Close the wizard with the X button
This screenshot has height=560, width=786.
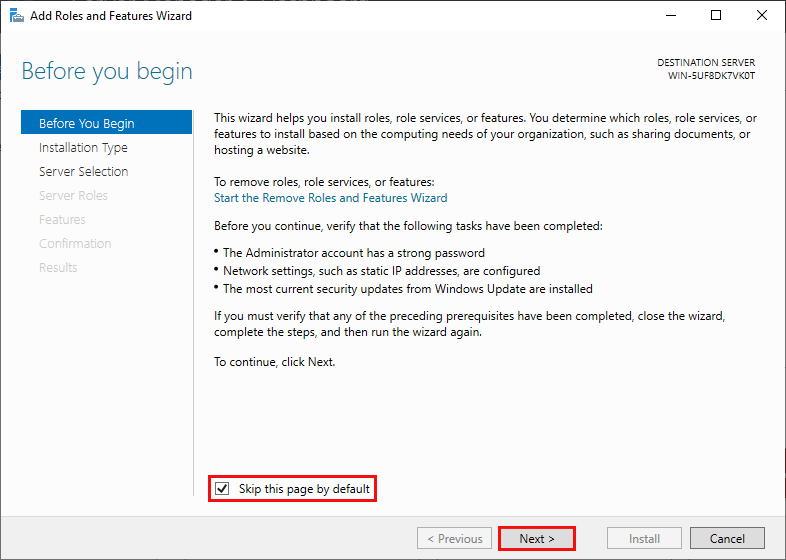pyautogui.click(x=762, y=16)
